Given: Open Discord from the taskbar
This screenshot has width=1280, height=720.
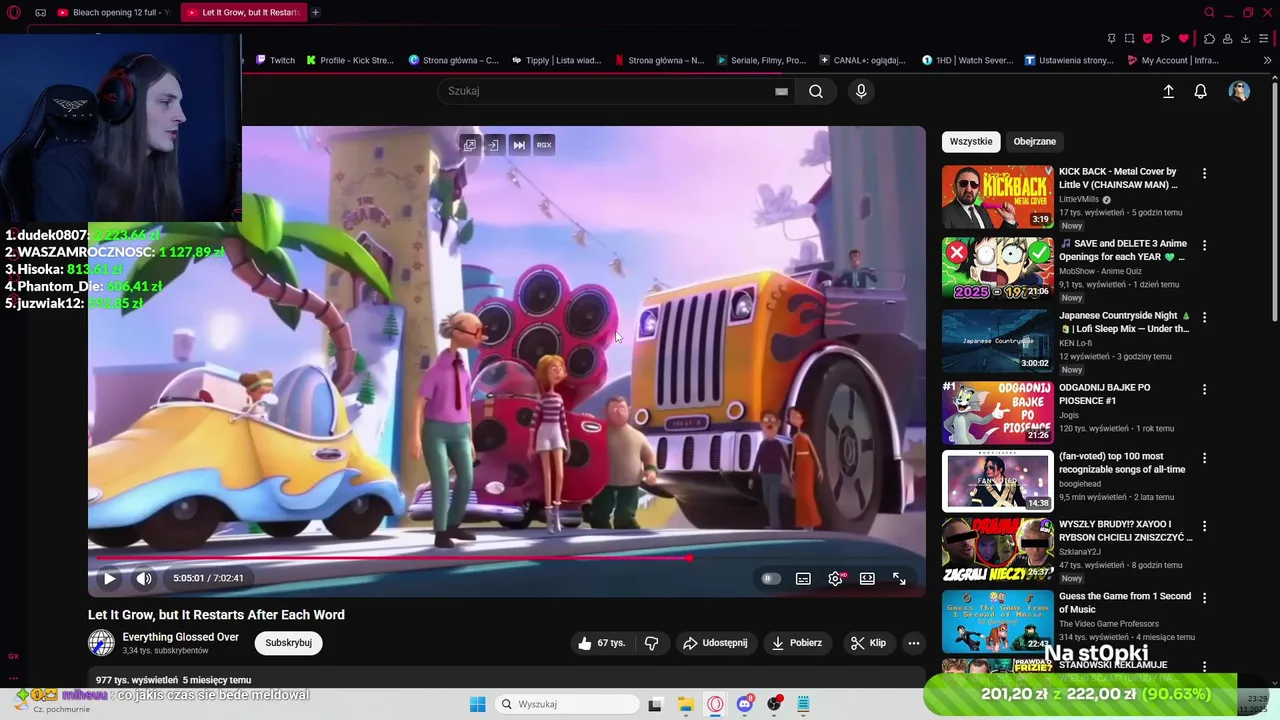Looking at the screenshot, I should click(745, 704).
